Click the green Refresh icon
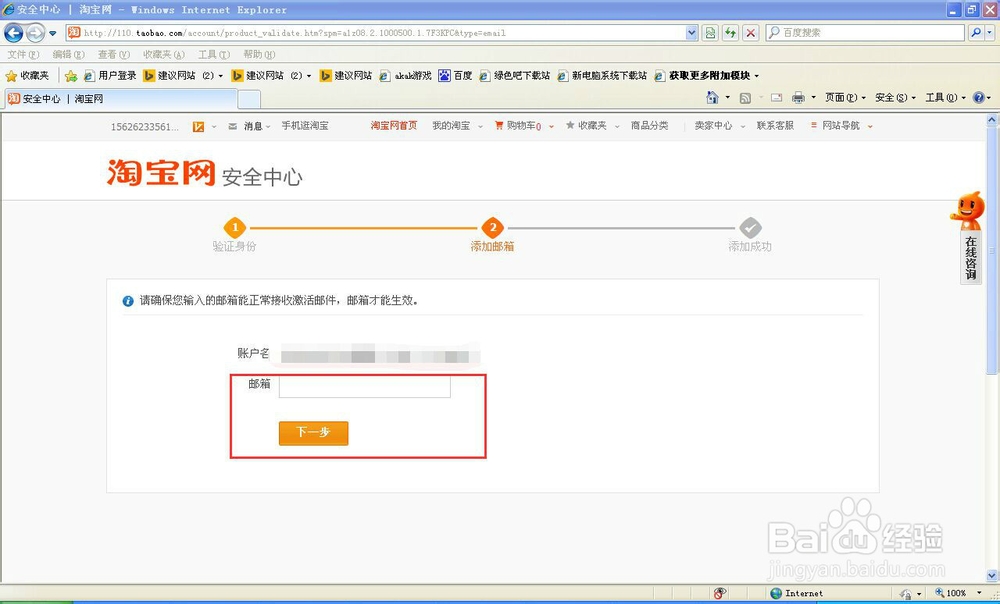Image resolution: width=1000 pixels, height=604 pixels. click(x=730, y=33)
